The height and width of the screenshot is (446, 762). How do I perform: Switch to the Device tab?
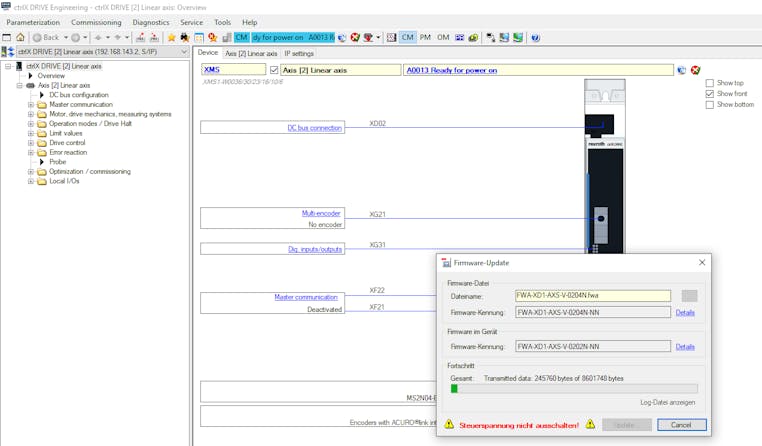click(208, 52)
